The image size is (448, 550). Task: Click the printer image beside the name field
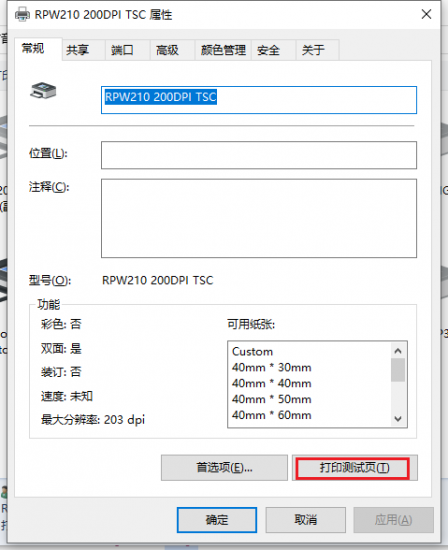click(x=43, y=91)
